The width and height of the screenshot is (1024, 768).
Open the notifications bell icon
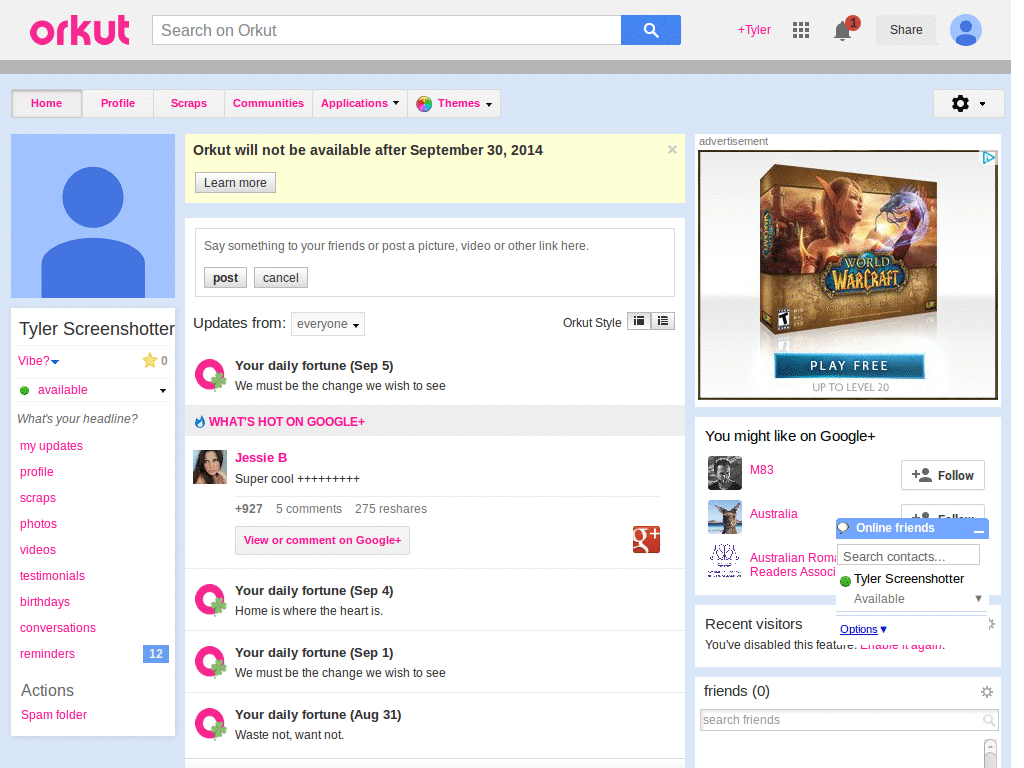pyautogui.click(x=843, y=30)
